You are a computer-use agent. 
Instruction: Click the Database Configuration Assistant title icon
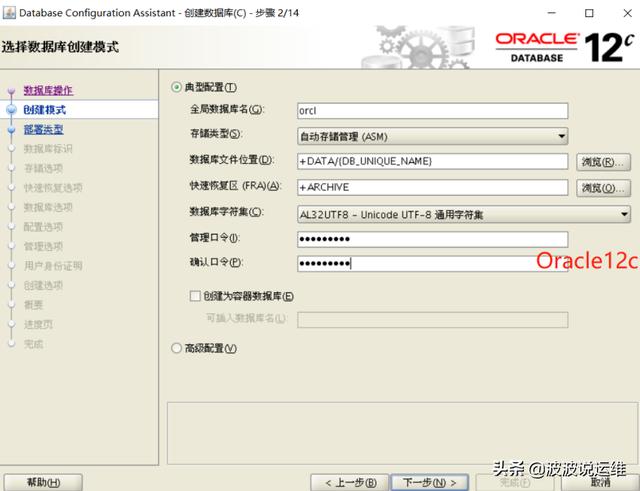[x=9, y=13]
